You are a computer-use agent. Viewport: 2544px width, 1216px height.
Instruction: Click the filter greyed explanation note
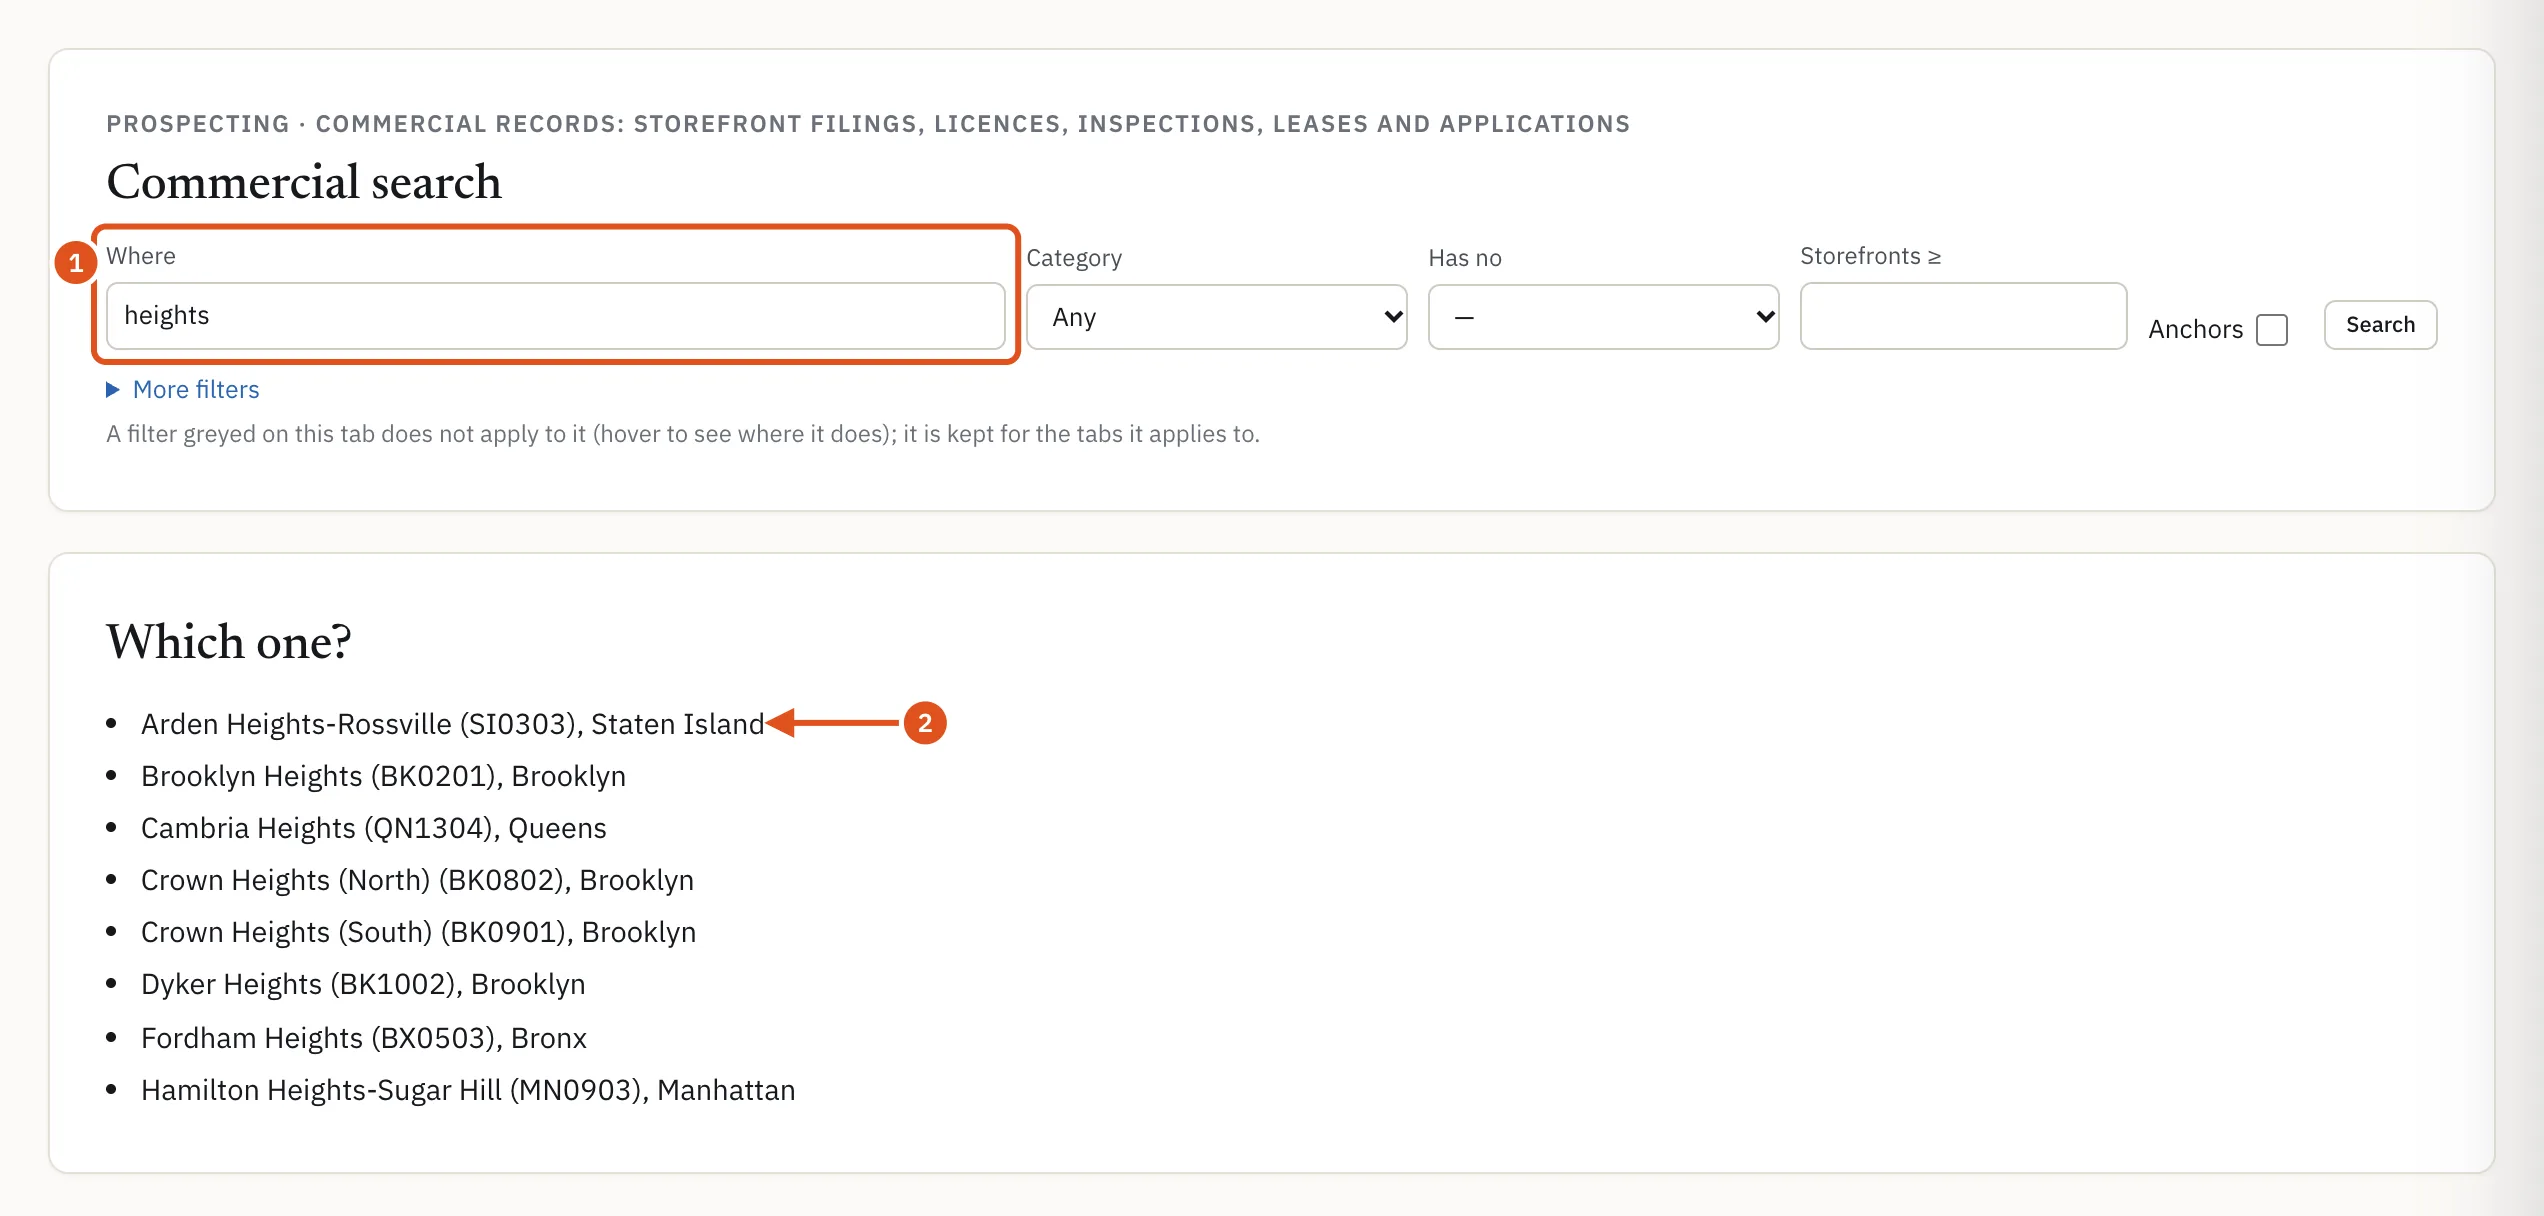click(x=683, y=434)
